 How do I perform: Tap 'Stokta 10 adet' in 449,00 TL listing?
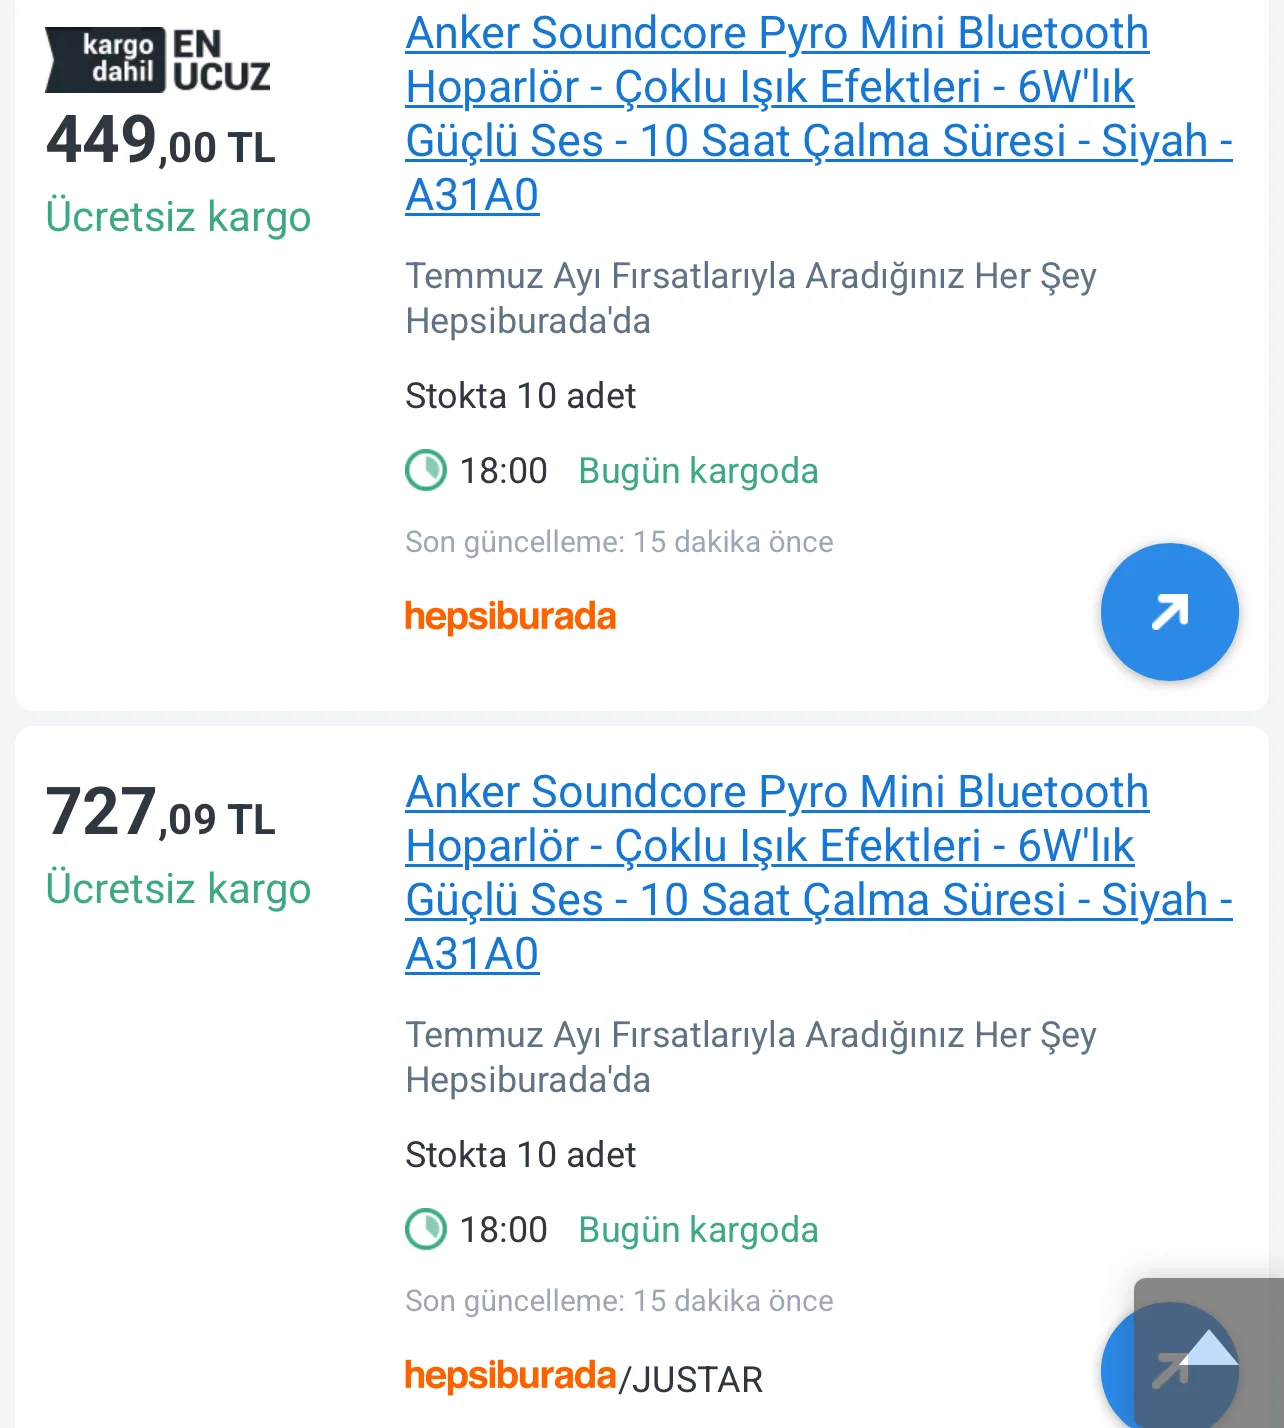pyautogui.click(x=520, y=396)
